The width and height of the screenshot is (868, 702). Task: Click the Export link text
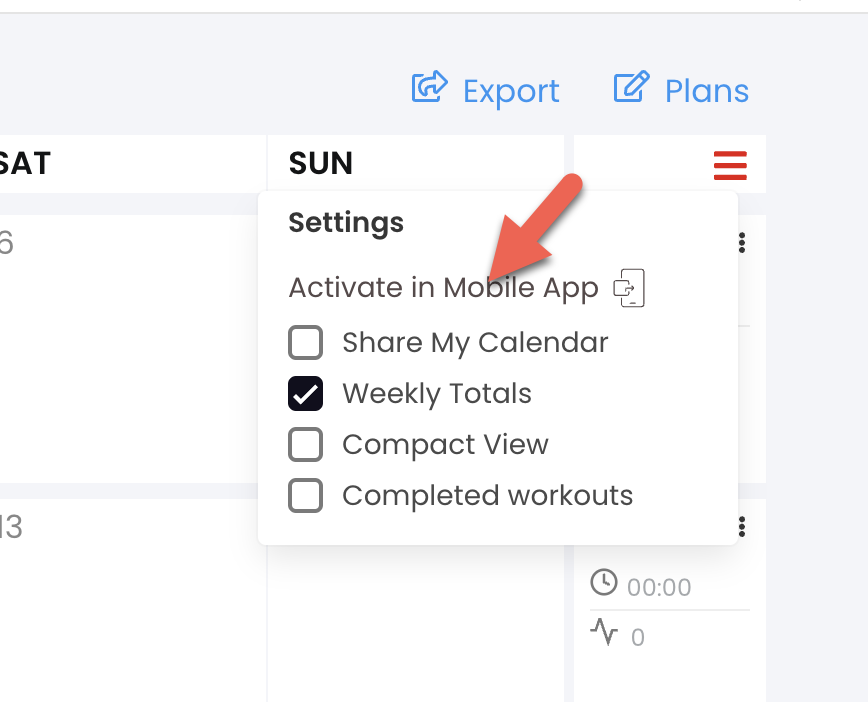511,91
